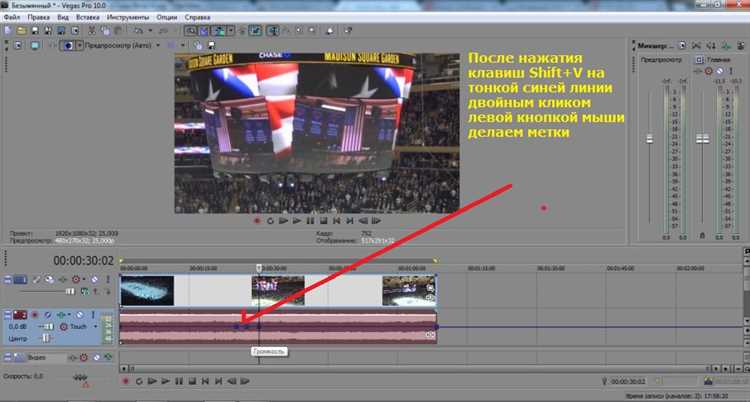Expand the Auto Ripple mode dropdown
Viewport: 750px width, 402px height.
coord(231,31)
